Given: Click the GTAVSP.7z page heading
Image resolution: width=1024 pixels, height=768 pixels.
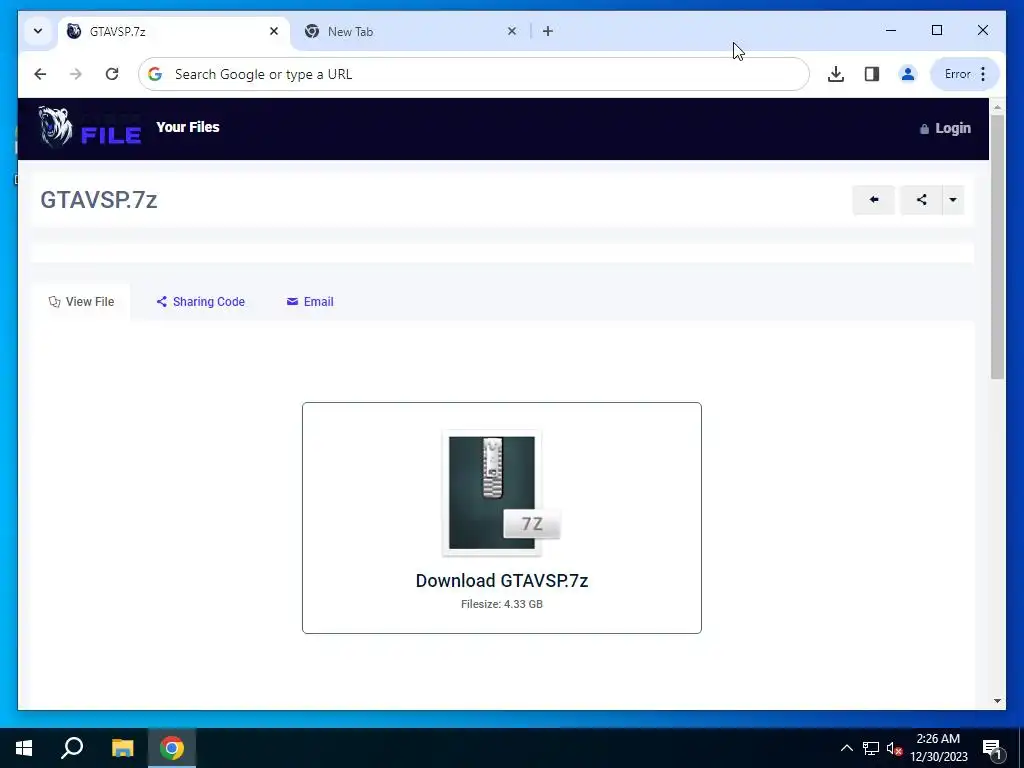Looking at the screenshot, I should (x=99, y=200).
